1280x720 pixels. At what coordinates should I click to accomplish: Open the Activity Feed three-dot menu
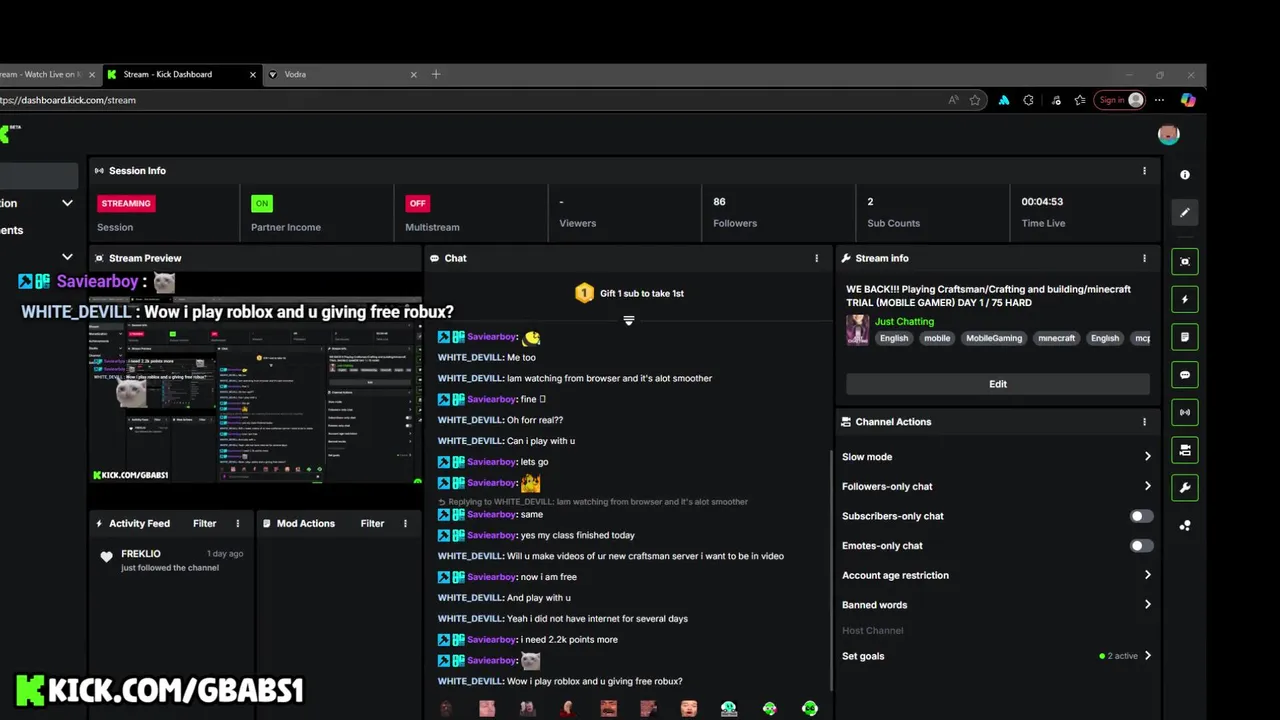point(238,523)
